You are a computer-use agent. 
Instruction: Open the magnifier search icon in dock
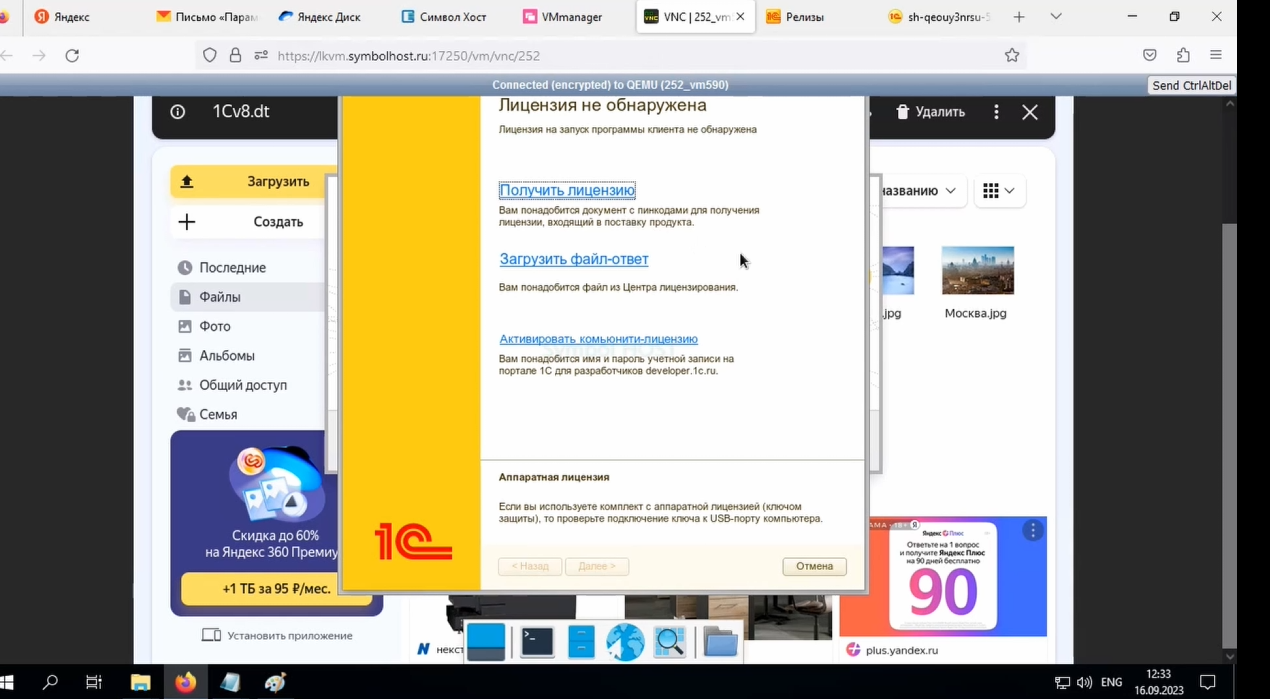pos(669,642)
